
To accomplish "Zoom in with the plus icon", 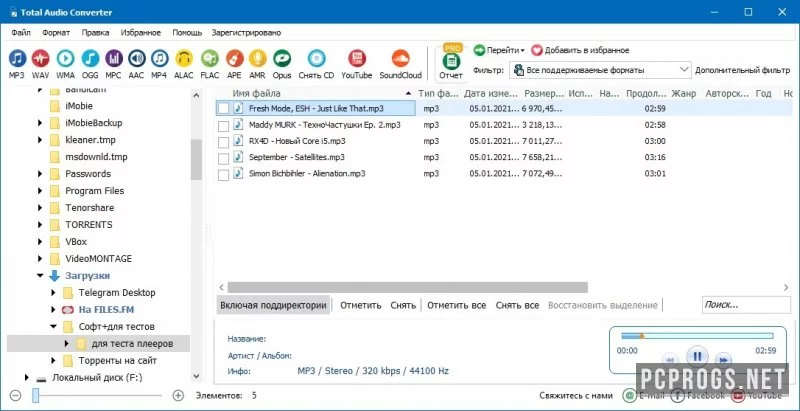I will 178,395.
